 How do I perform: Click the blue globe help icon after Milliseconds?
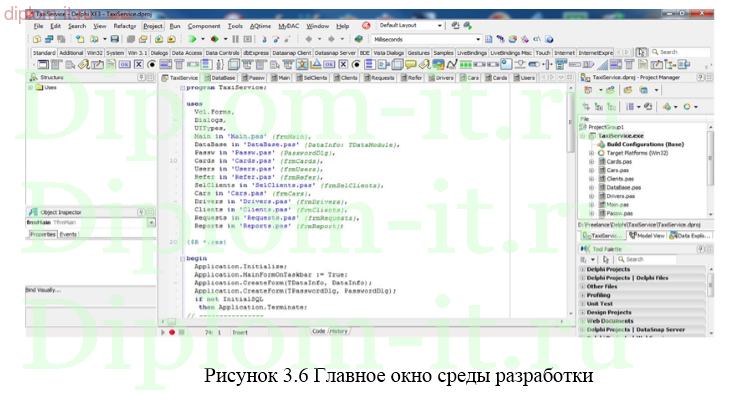click(x=550, y=39)
